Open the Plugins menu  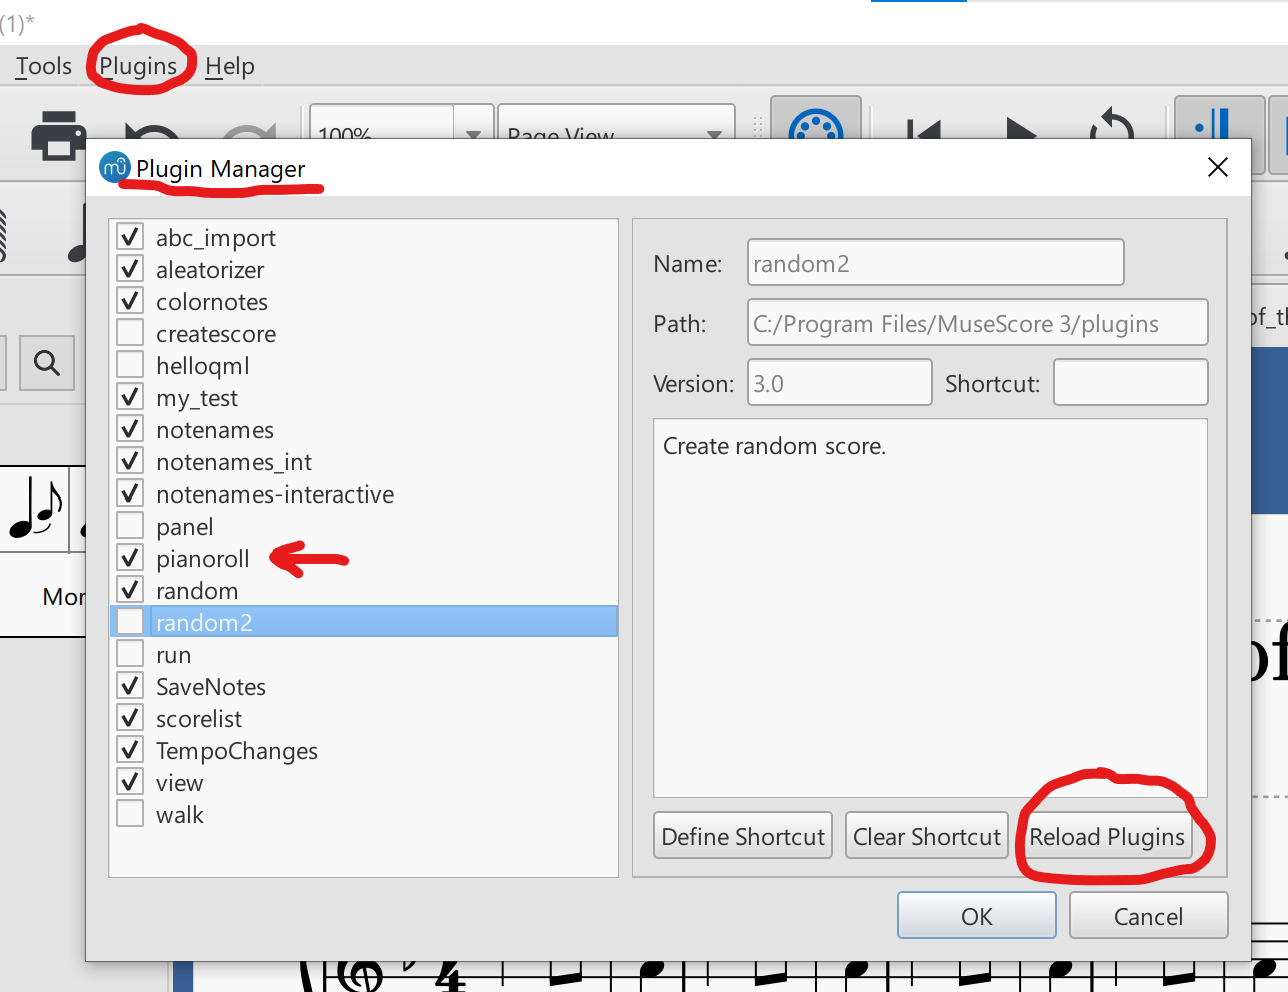pyautogui.click(x=138, y=66)
